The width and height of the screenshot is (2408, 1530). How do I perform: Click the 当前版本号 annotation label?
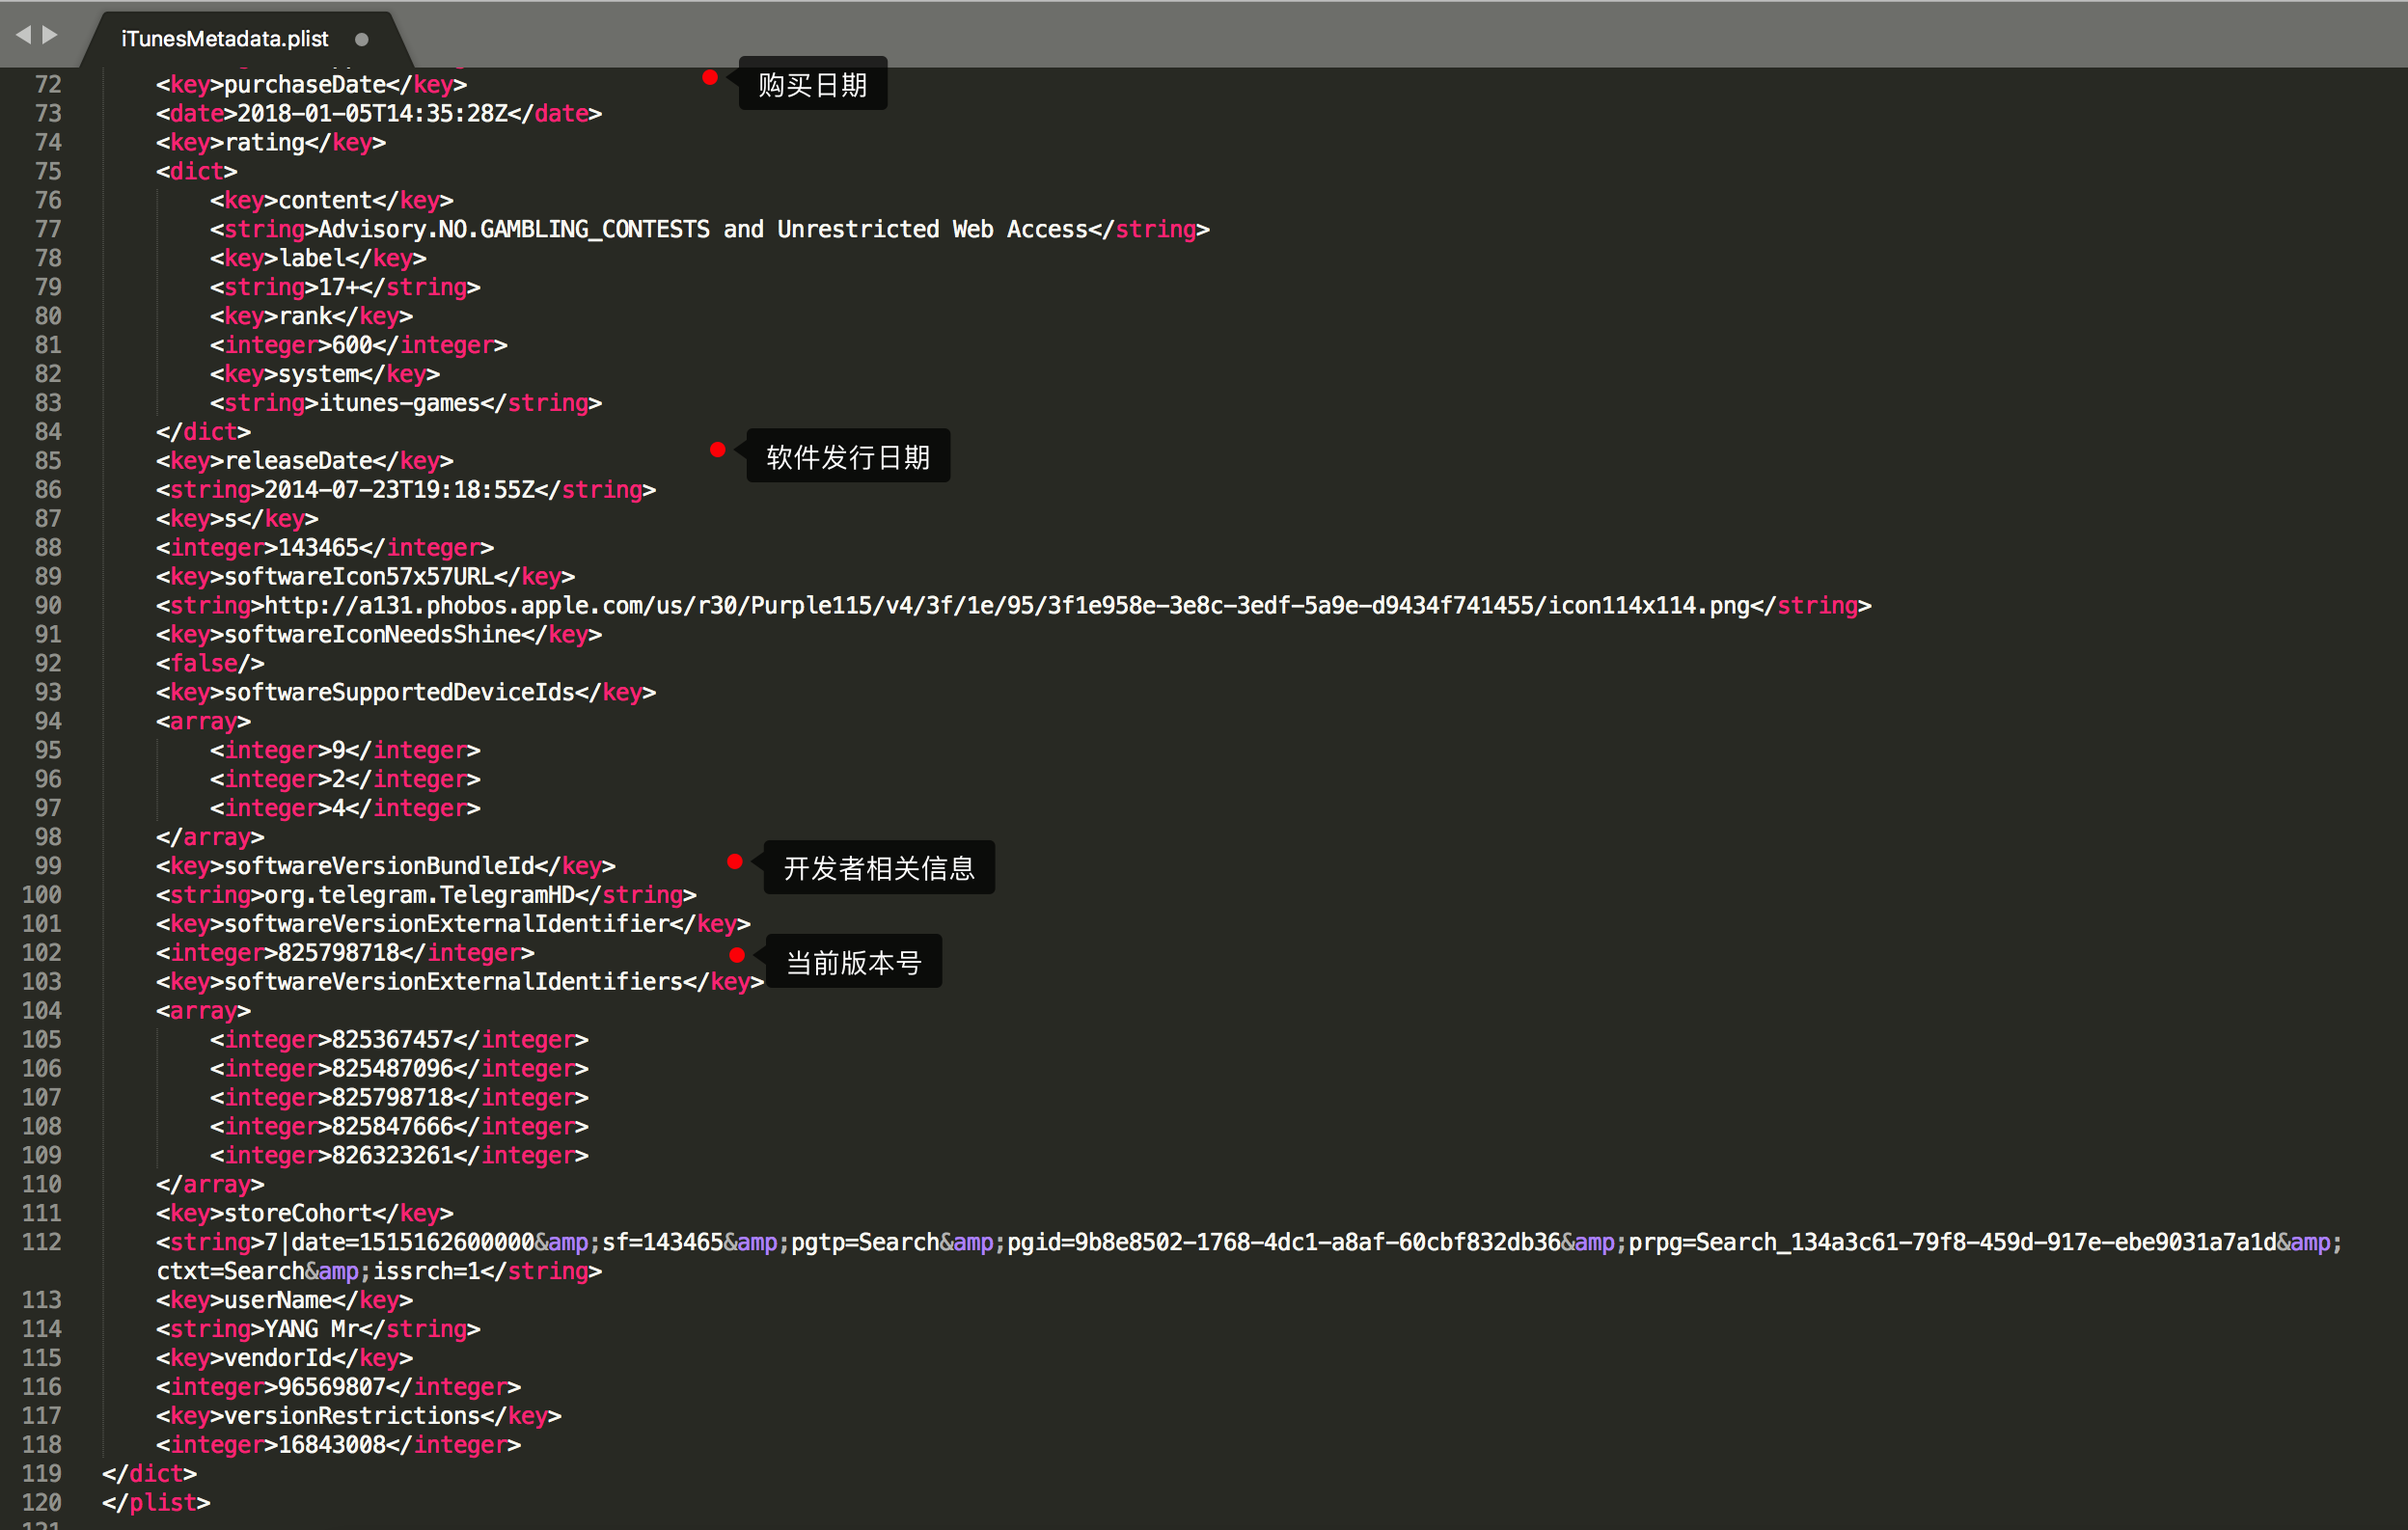tap(853, 962)
